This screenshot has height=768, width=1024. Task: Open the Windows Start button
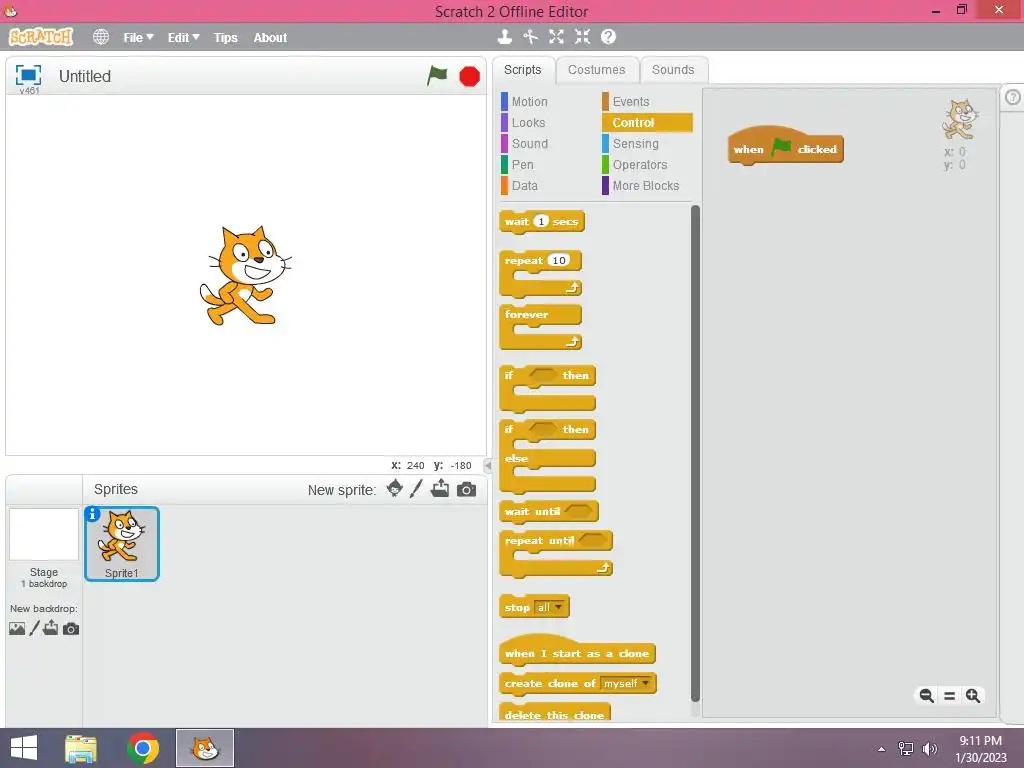pos(24,748)
